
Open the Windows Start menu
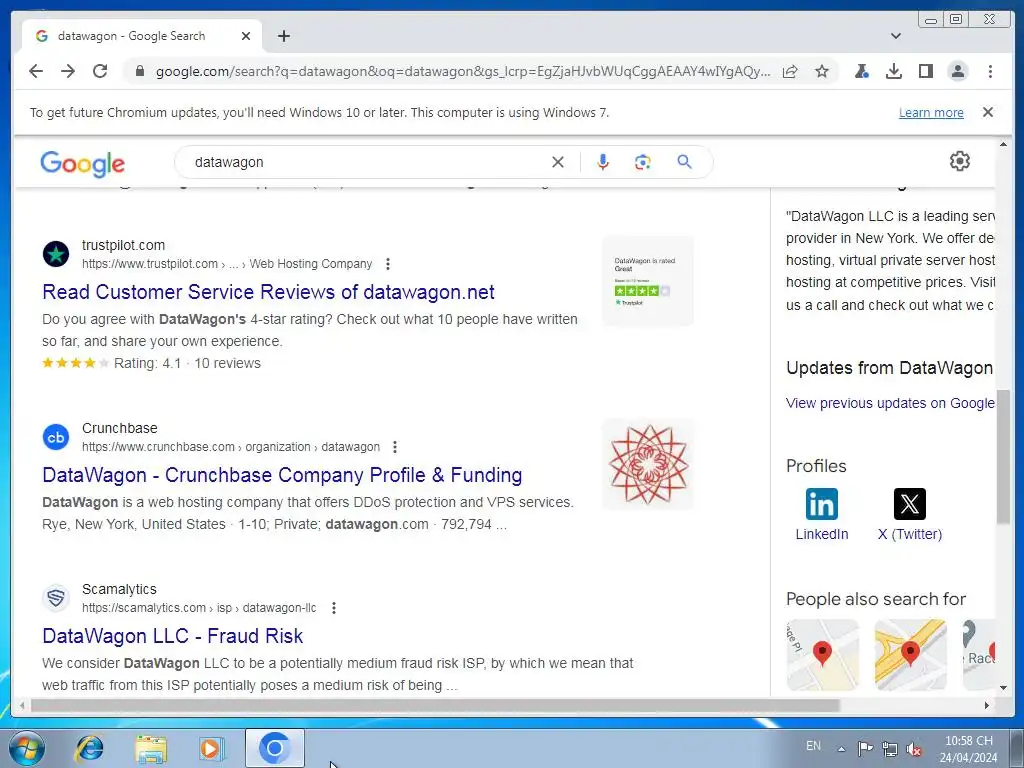coord(25,748)
